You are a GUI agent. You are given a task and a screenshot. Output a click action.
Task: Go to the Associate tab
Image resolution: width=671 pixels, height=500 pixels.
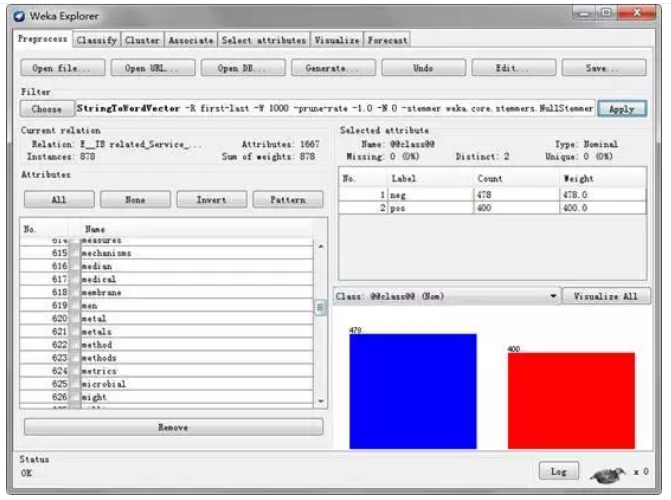coord(191,40)
